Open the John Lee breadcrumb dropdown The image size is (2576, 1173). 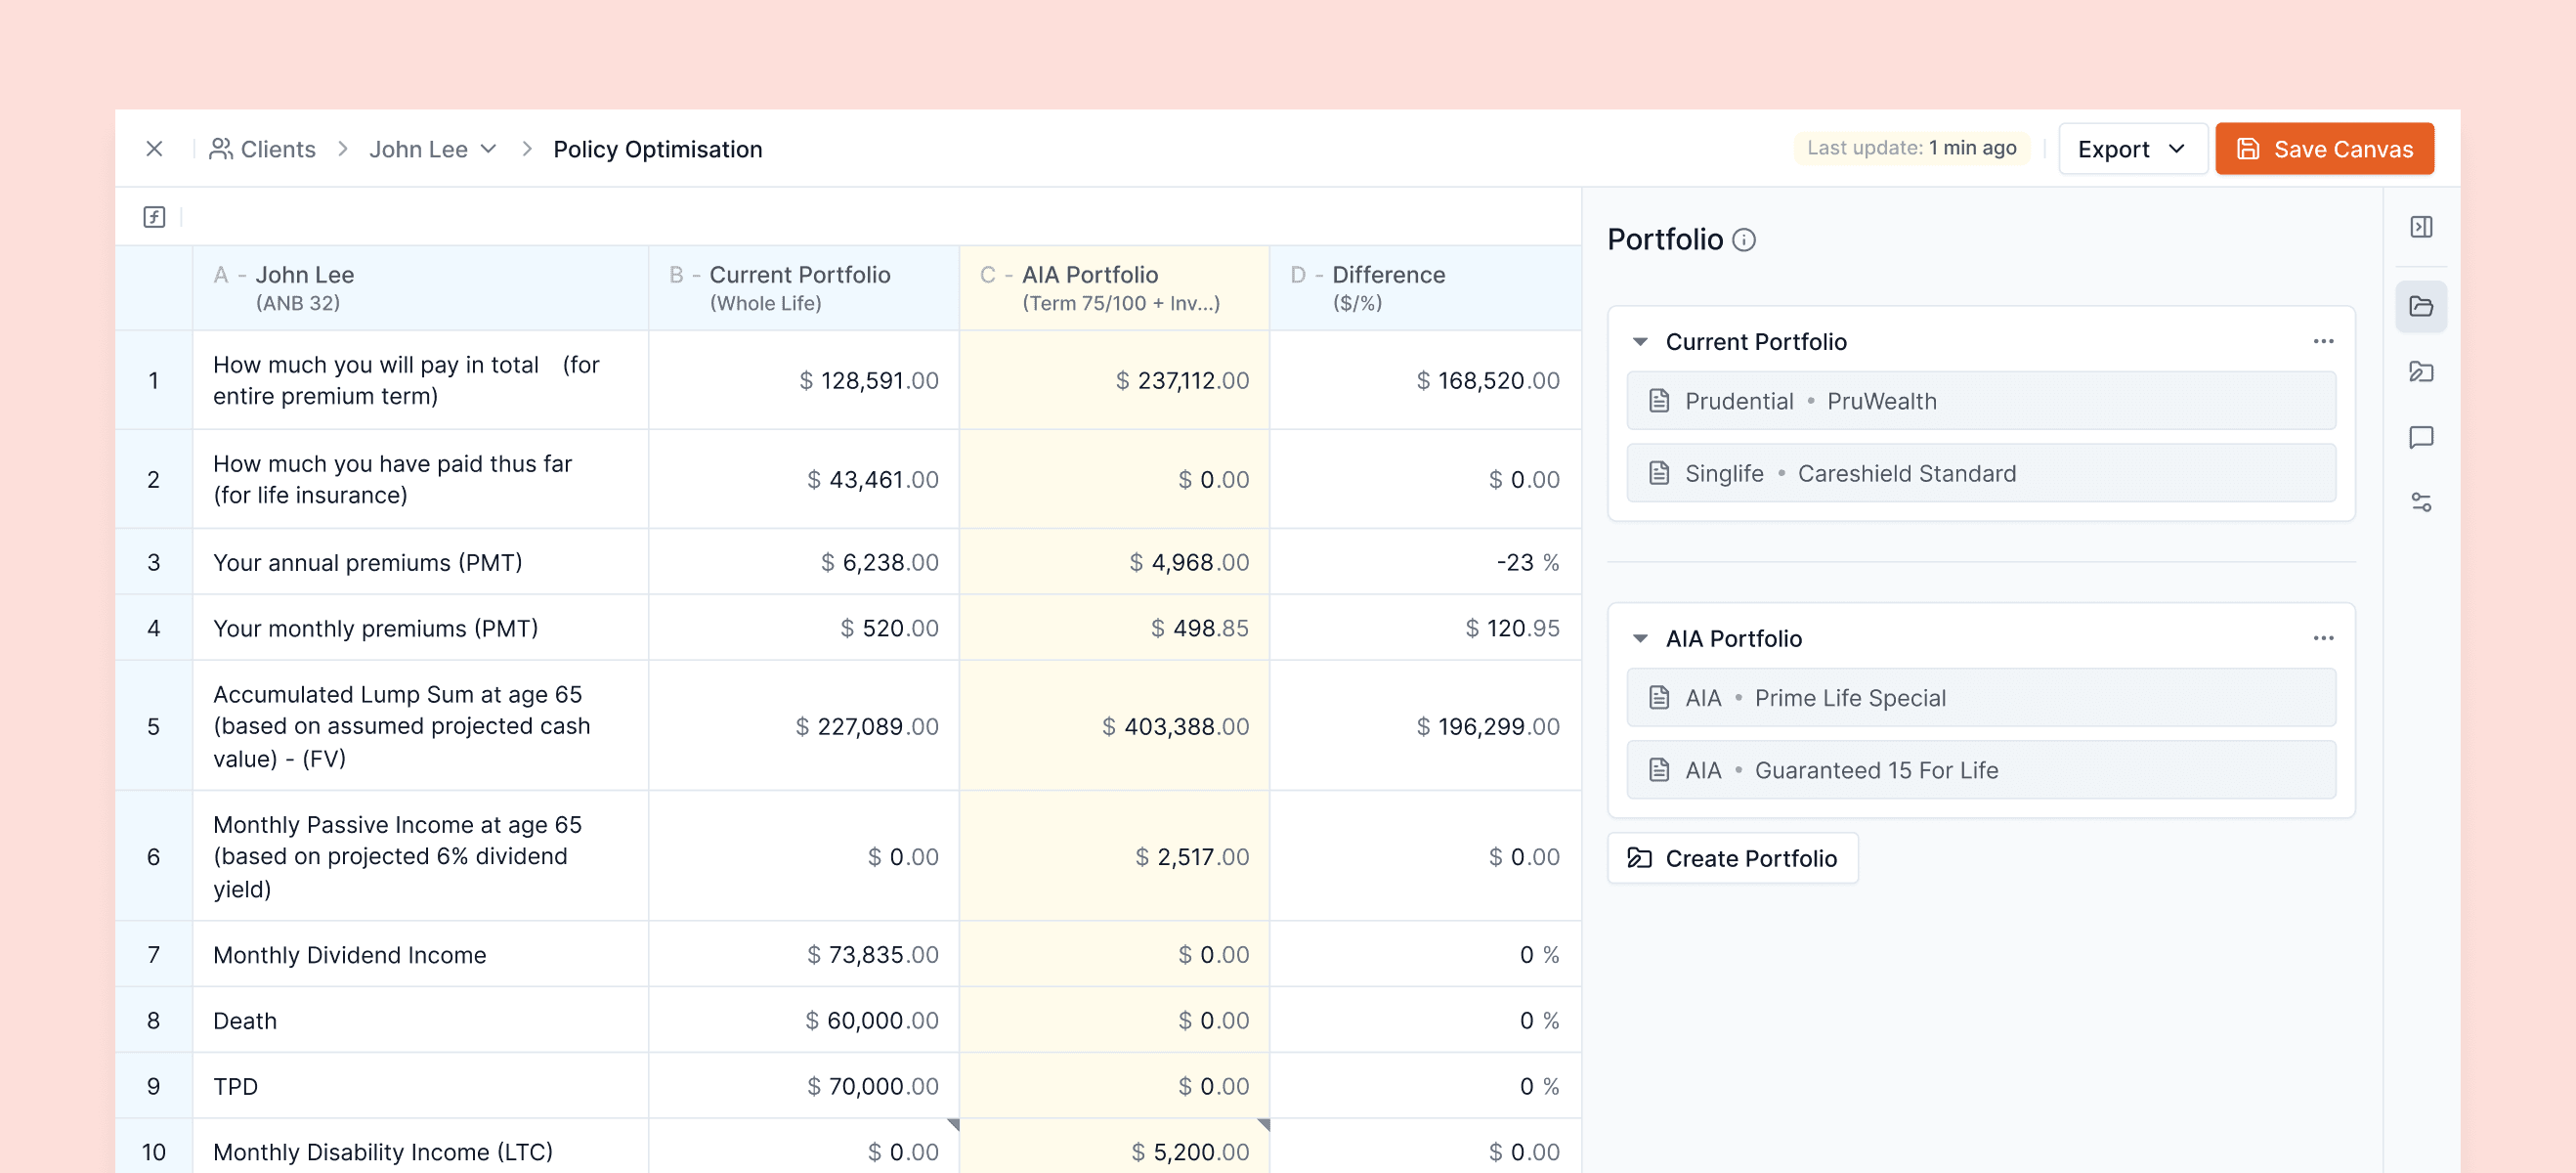coord(489,148)
